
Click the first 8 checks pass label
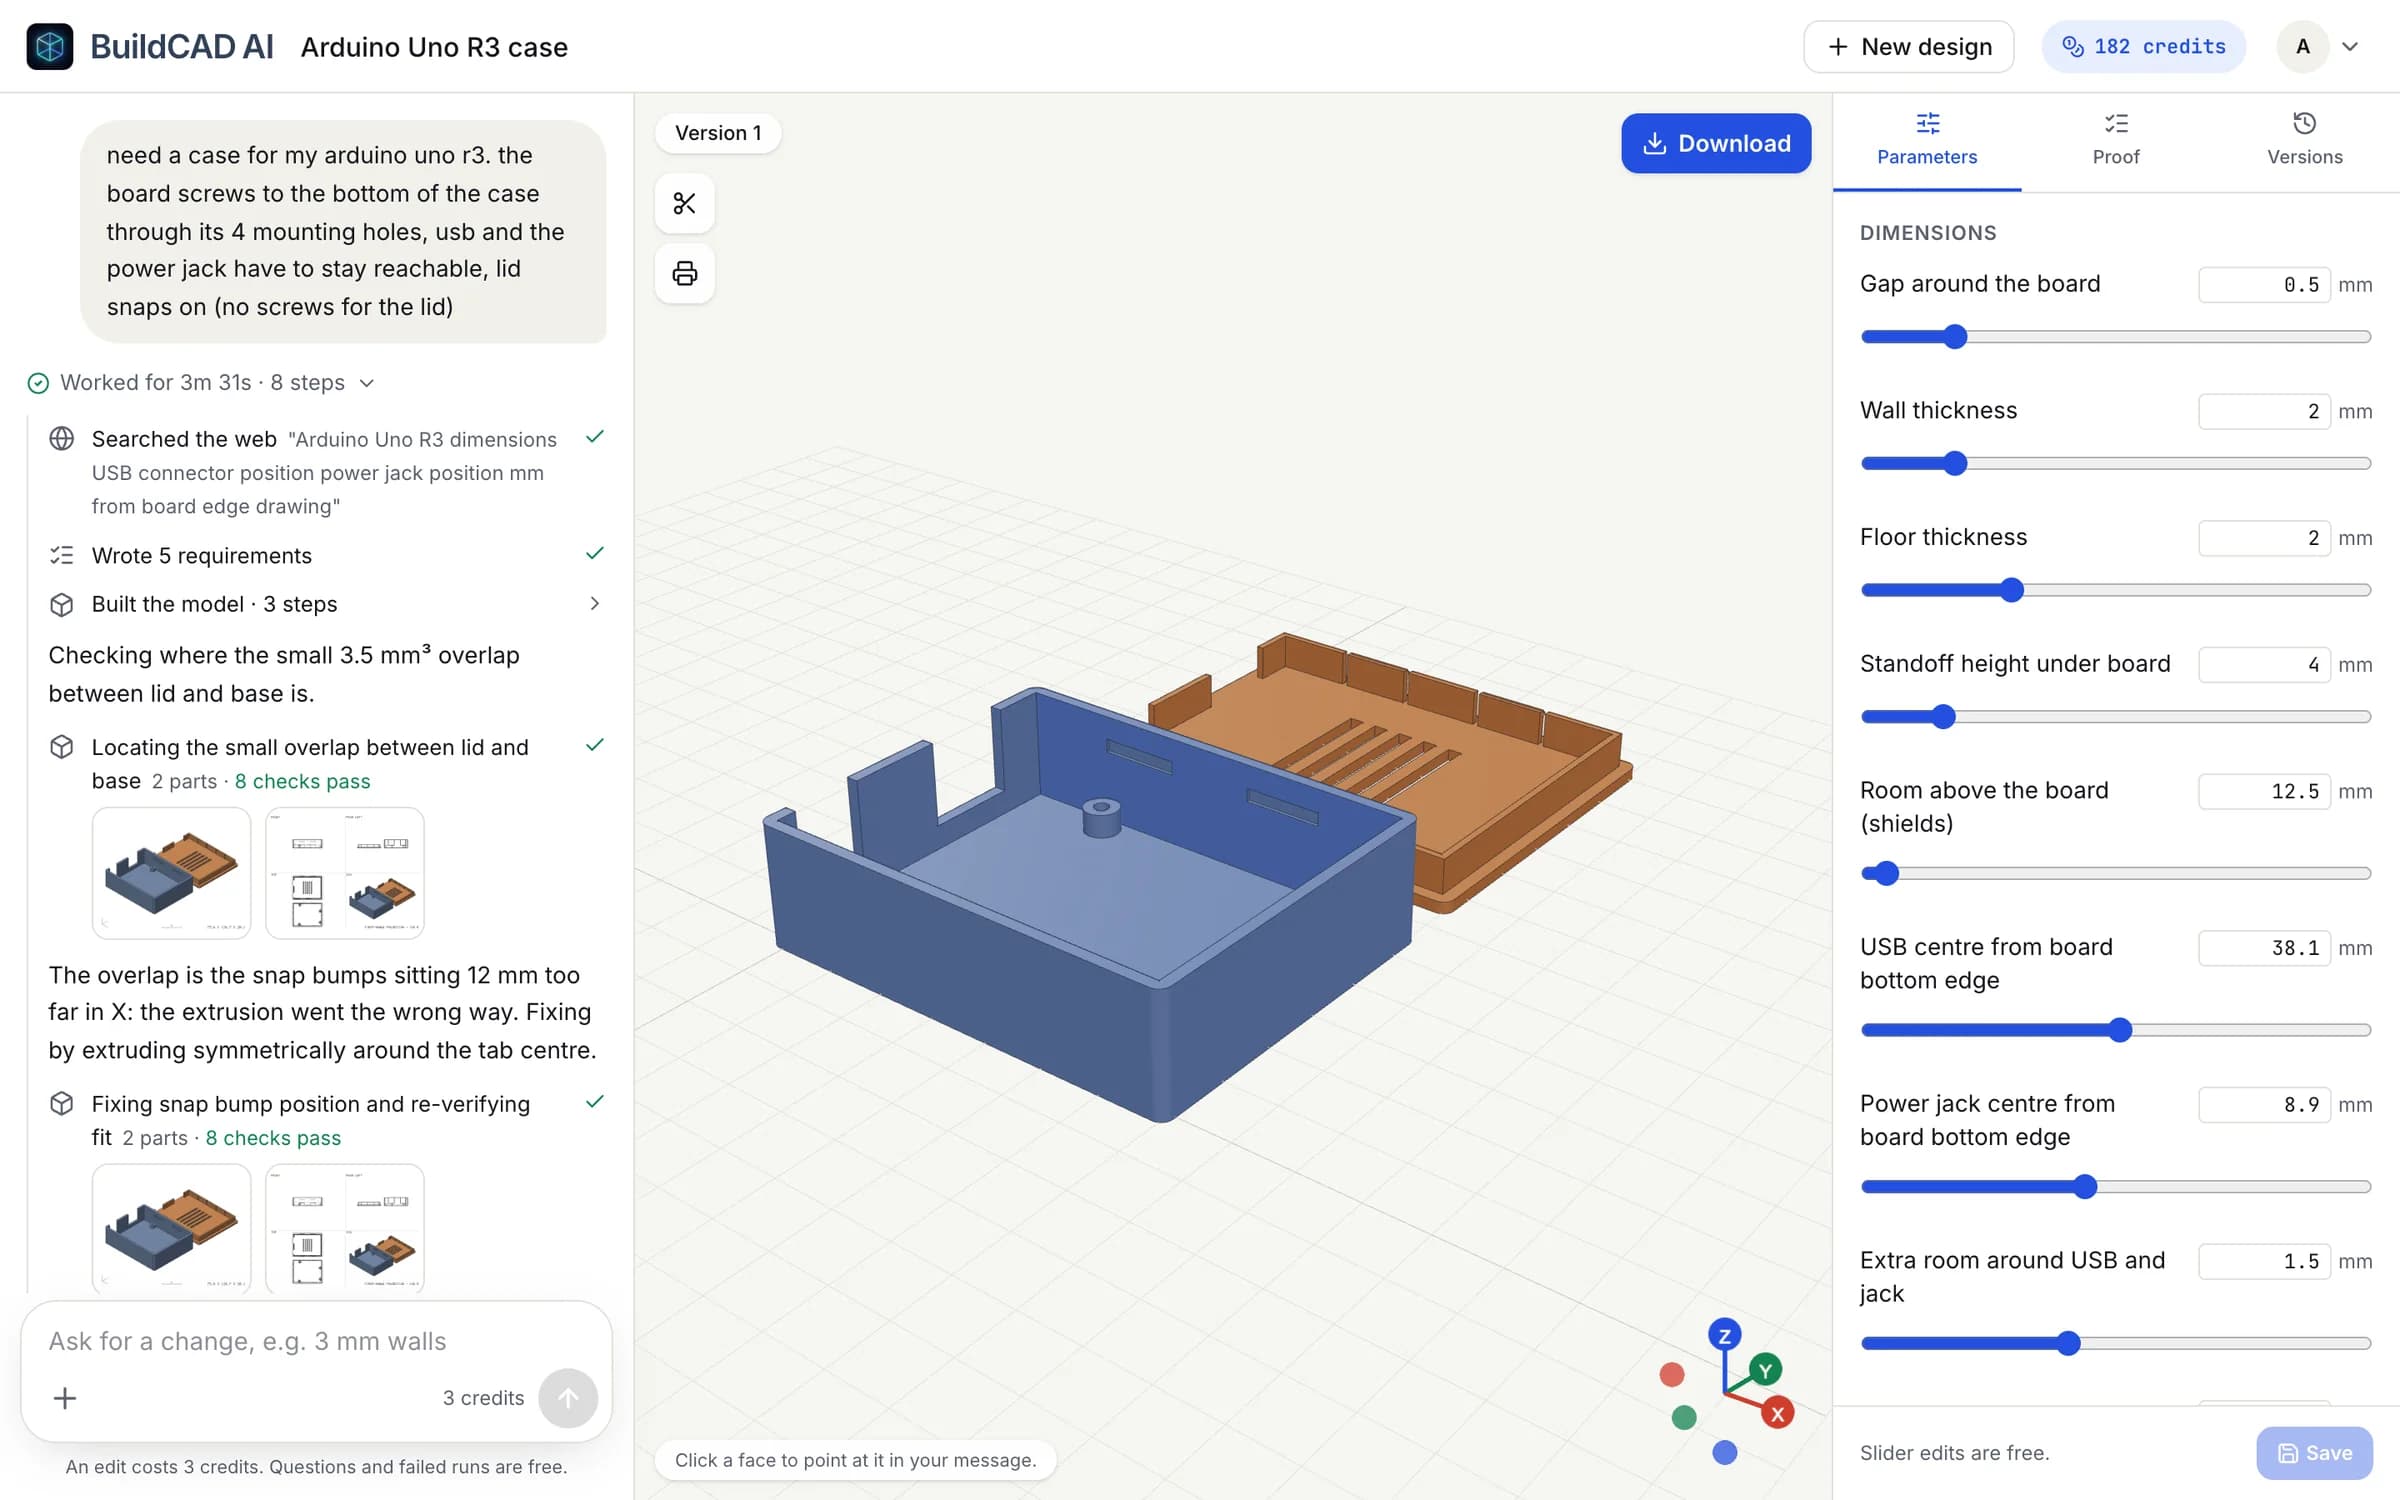pos(302,781)
